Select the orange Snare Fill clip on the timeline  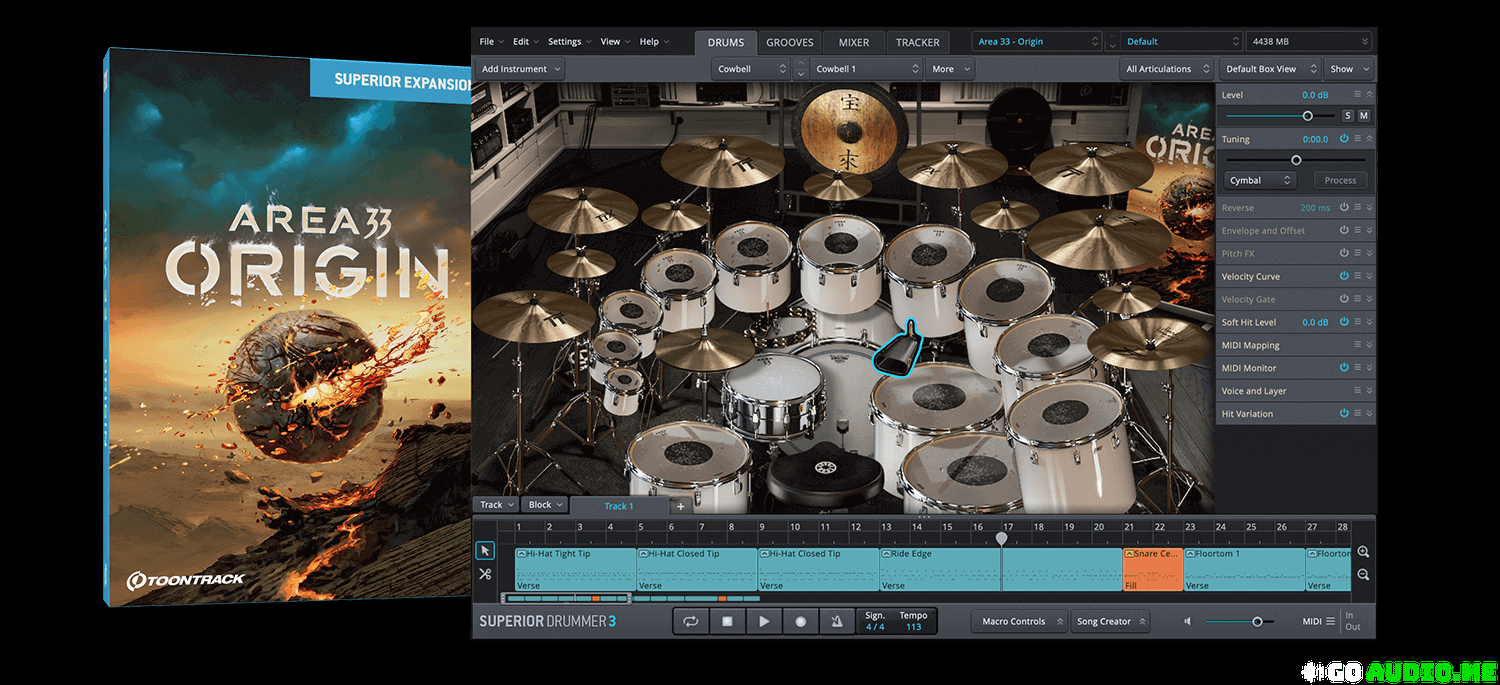1152,570
